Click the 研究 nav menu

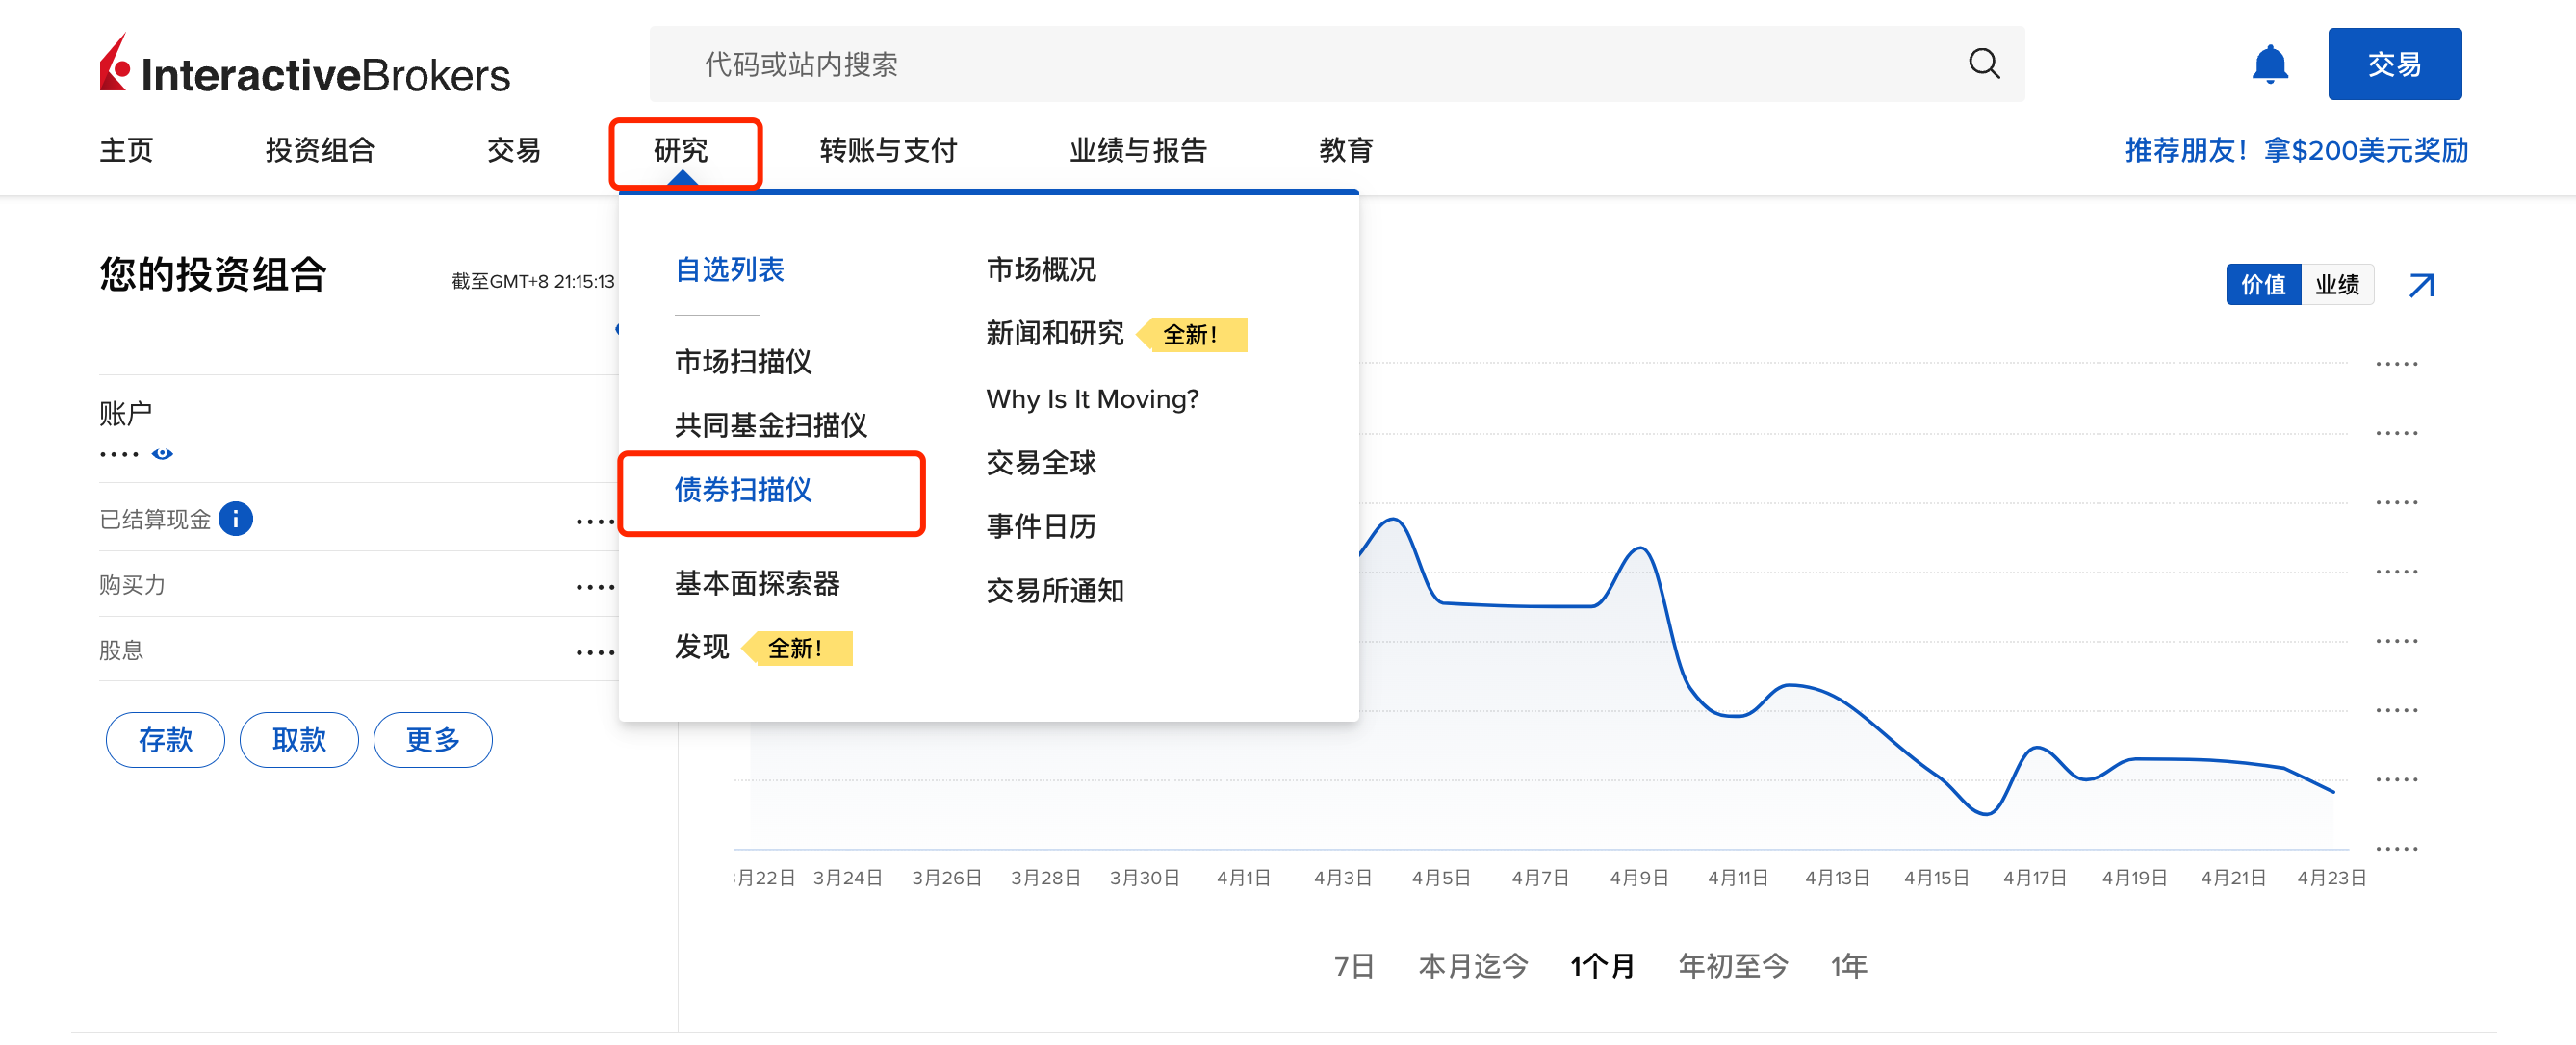(x=681, y=150)
